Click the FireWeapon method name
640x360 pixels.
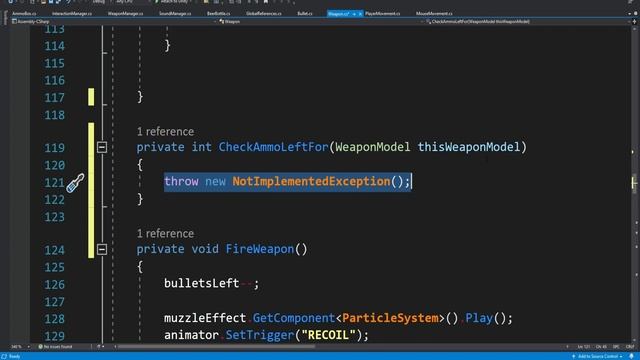point(260,249)
